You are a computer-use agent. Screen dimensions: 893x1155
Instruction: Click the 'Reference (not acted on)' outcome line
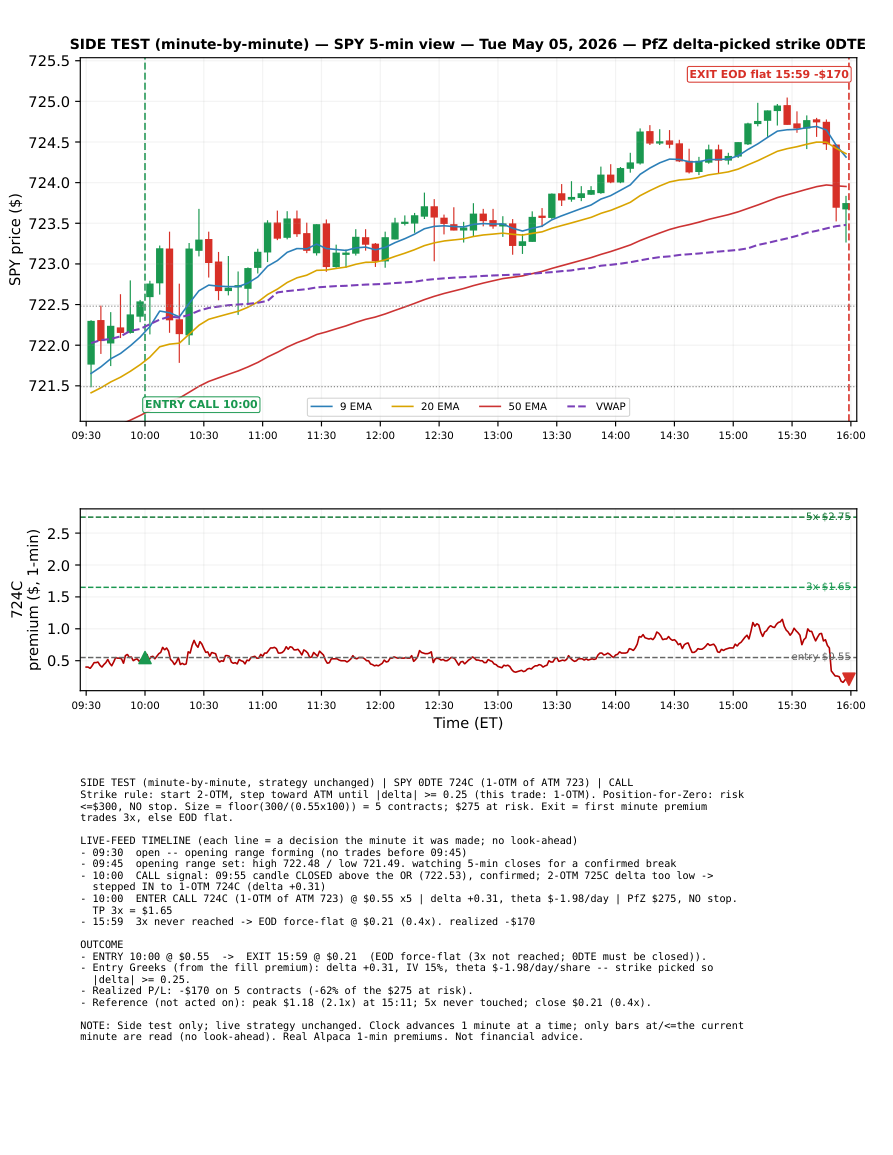coord(365,1003)
